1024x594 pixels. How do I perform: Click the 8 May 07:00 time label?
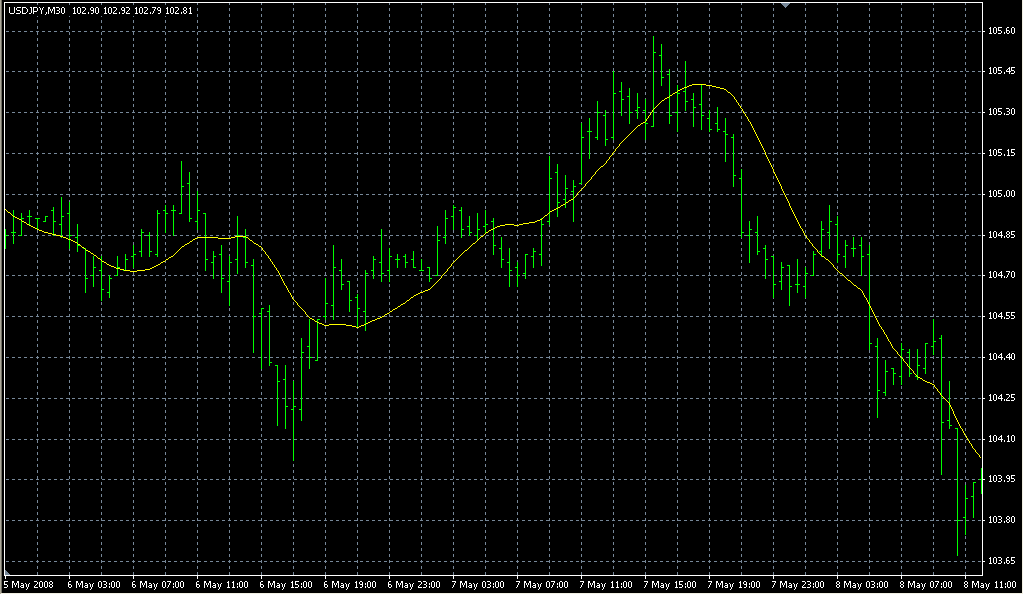tap(927, 584)
